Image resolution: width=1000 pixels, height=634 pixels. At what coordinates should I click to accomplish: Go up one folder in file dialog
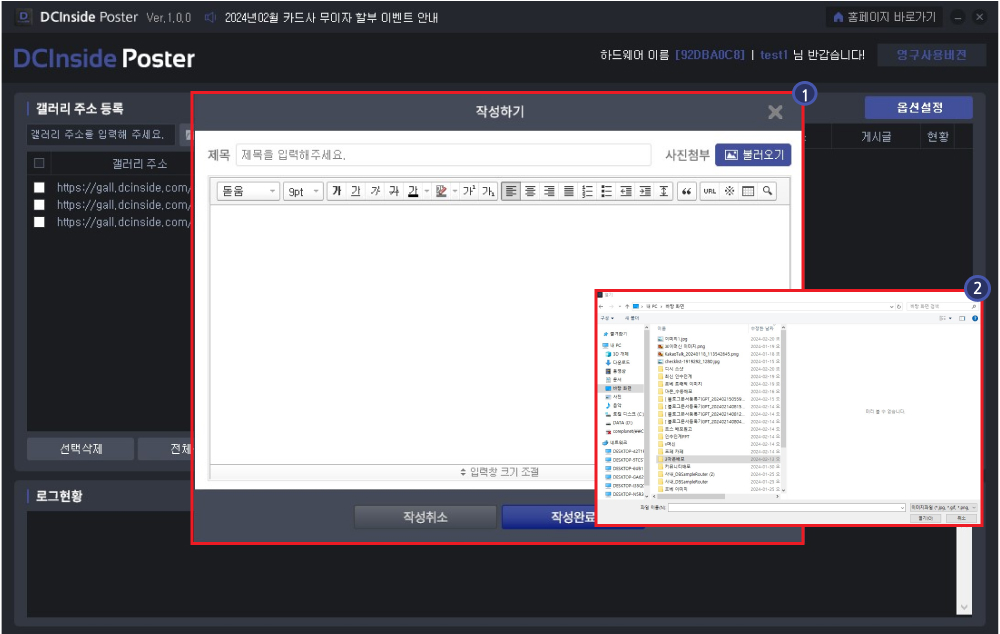click(x=627, y=306)
